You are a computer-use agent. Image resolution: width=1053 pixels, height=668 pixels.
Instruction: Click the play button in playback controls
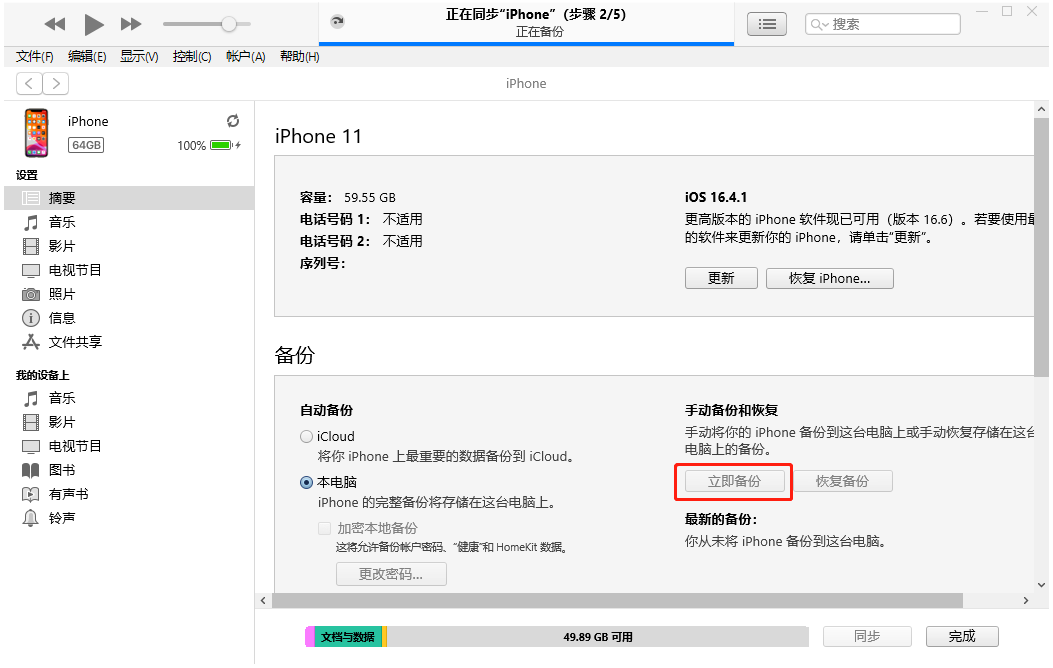click(x=93, y=24)
